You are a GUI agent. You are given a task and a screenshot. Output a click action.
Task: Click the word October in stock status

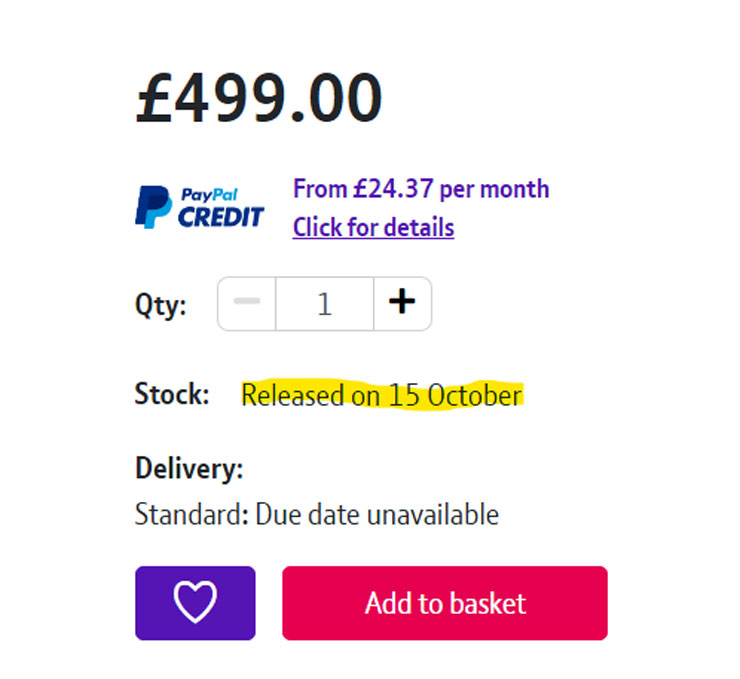(x=475, y=396)
